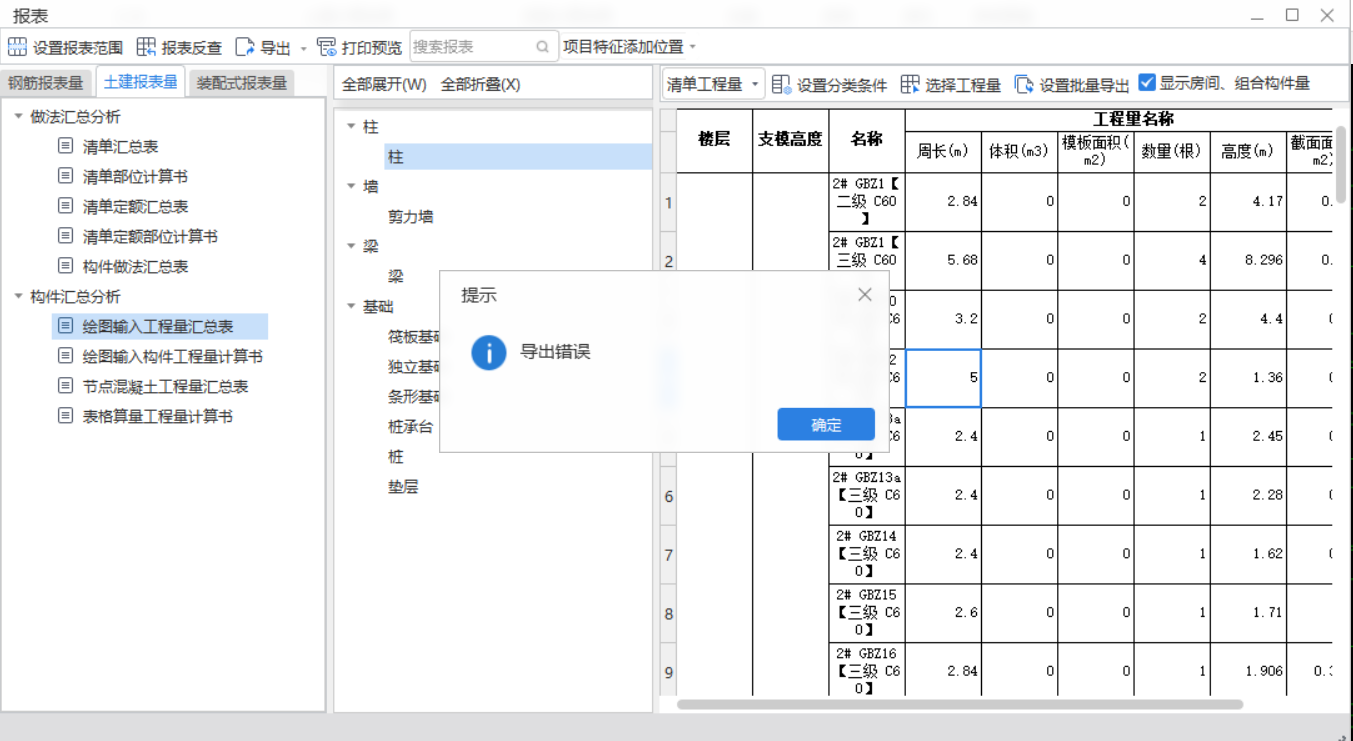This screenshot has width=1353, height=741.
Task: Click the document icon beside 绘图输入工程量汇总表
Action: pos(66,326)
